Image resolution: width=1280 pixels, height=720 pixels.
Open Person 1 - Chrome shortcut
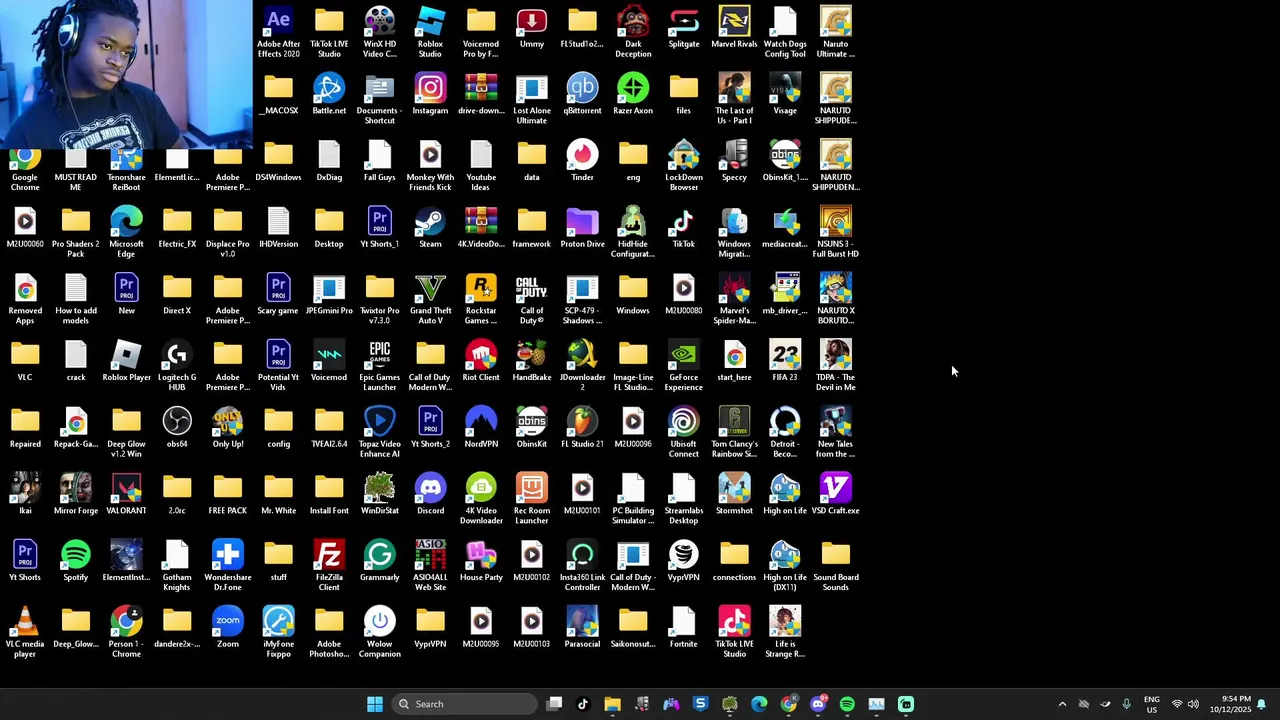point(126,633)
